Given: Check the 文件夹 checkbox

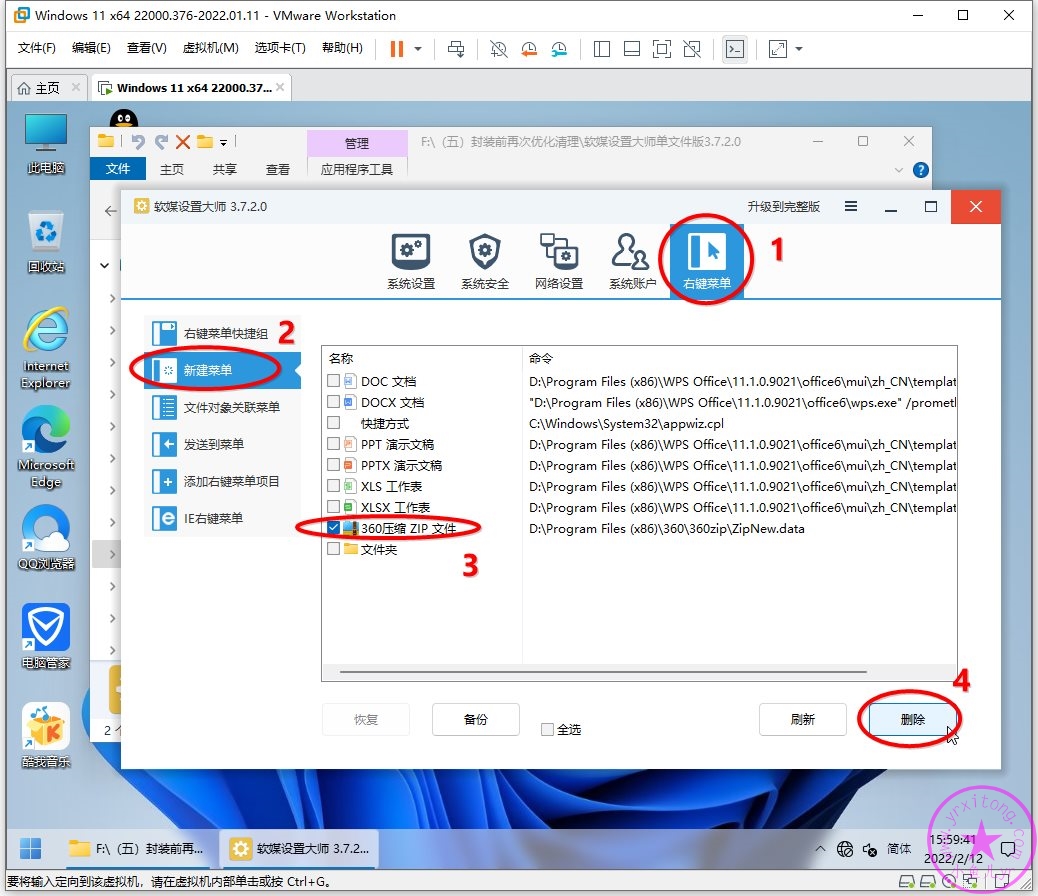Looking at the screenshot, I should pos(334,549).
